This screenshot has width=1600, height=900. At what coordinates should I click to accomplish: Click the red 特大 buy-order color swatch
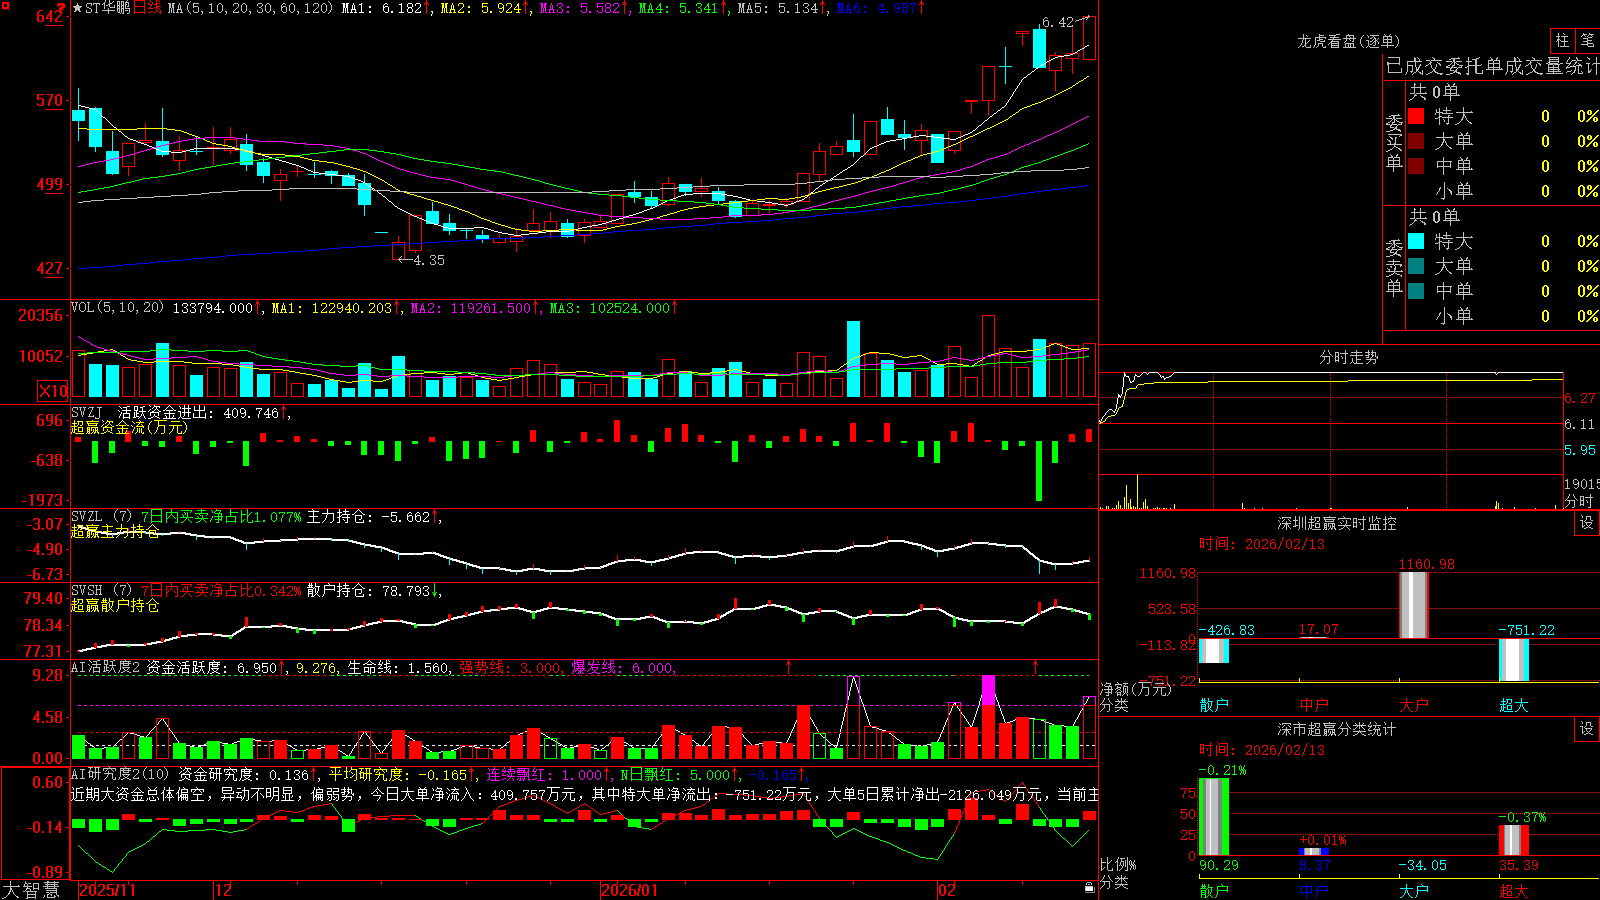(x=1416, y=116)
